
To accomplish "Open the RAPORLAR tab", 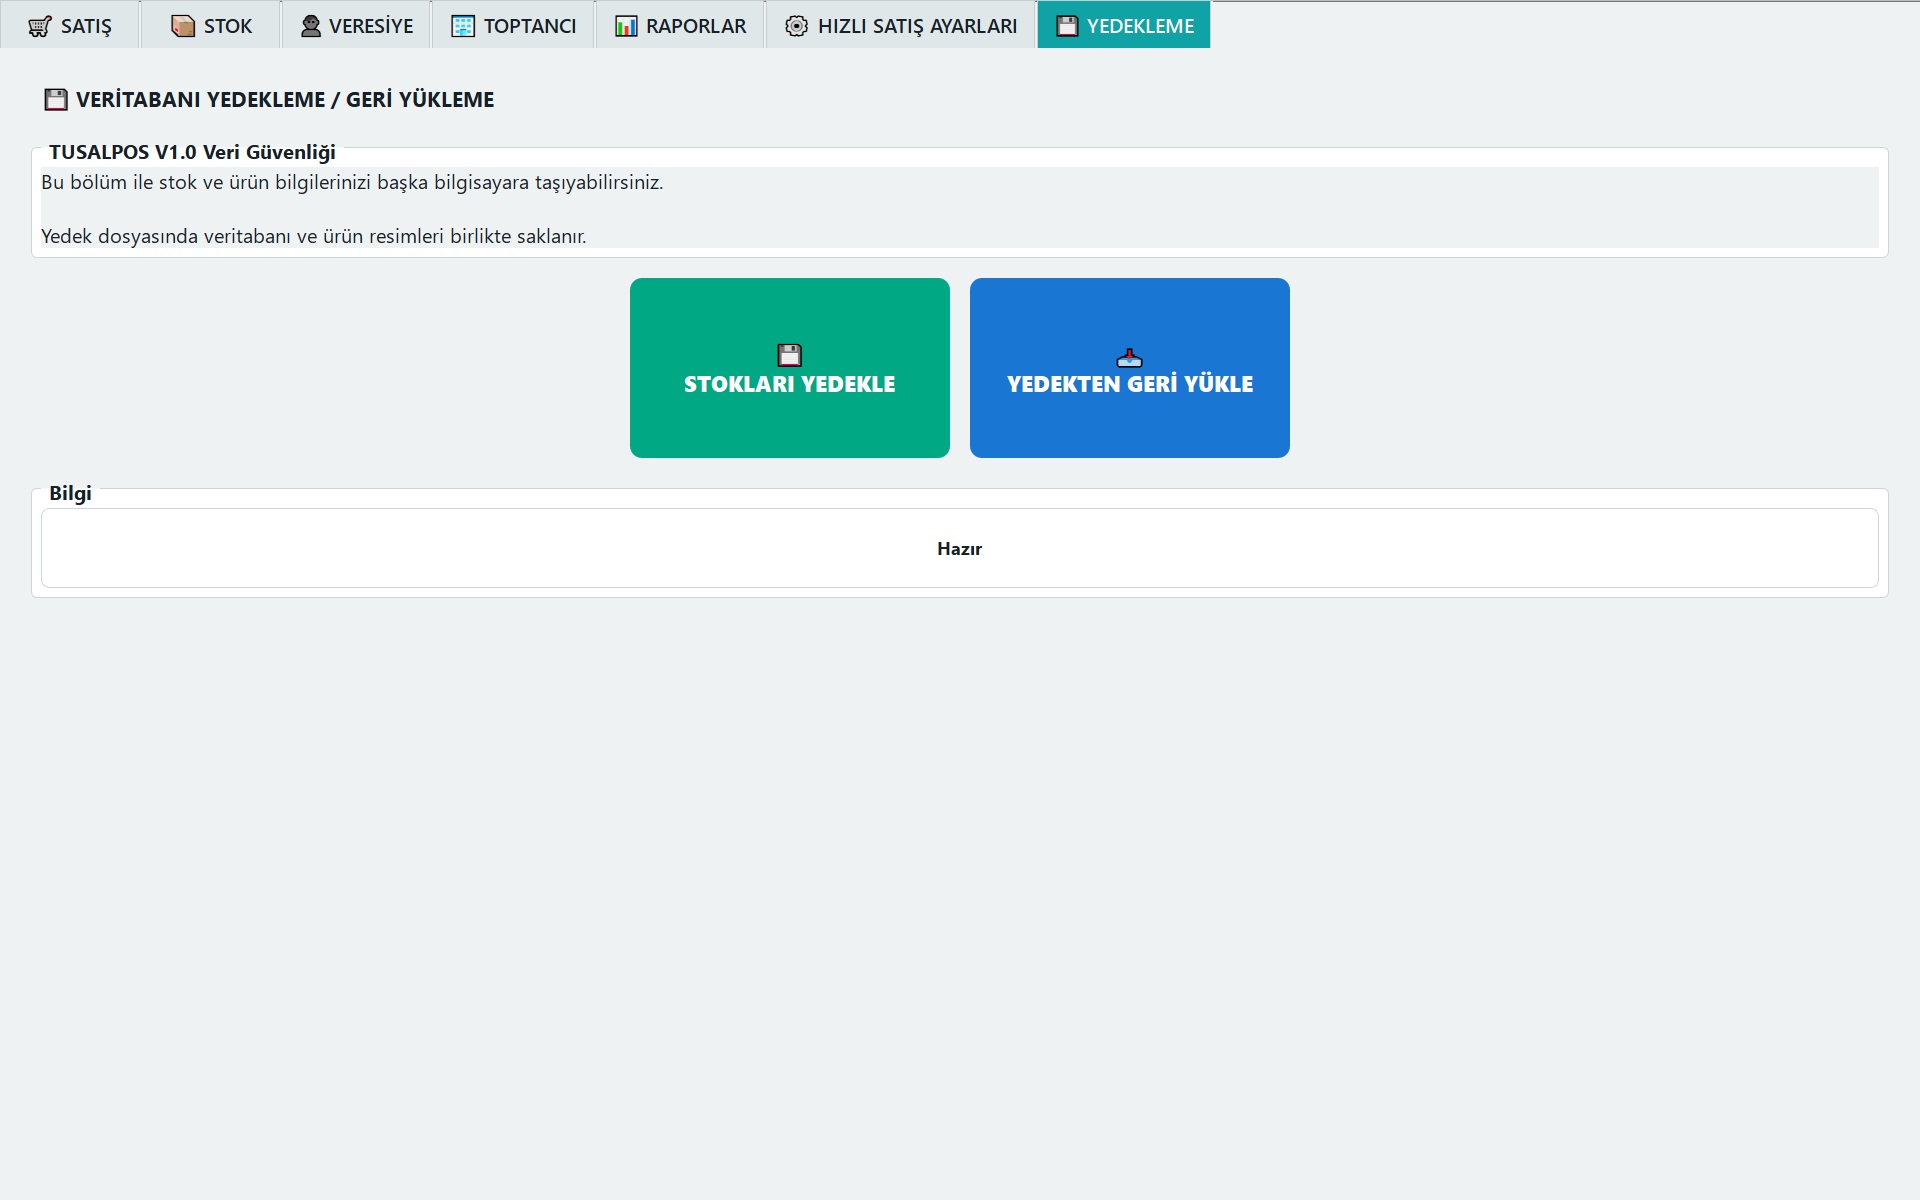I will (680, 25).
